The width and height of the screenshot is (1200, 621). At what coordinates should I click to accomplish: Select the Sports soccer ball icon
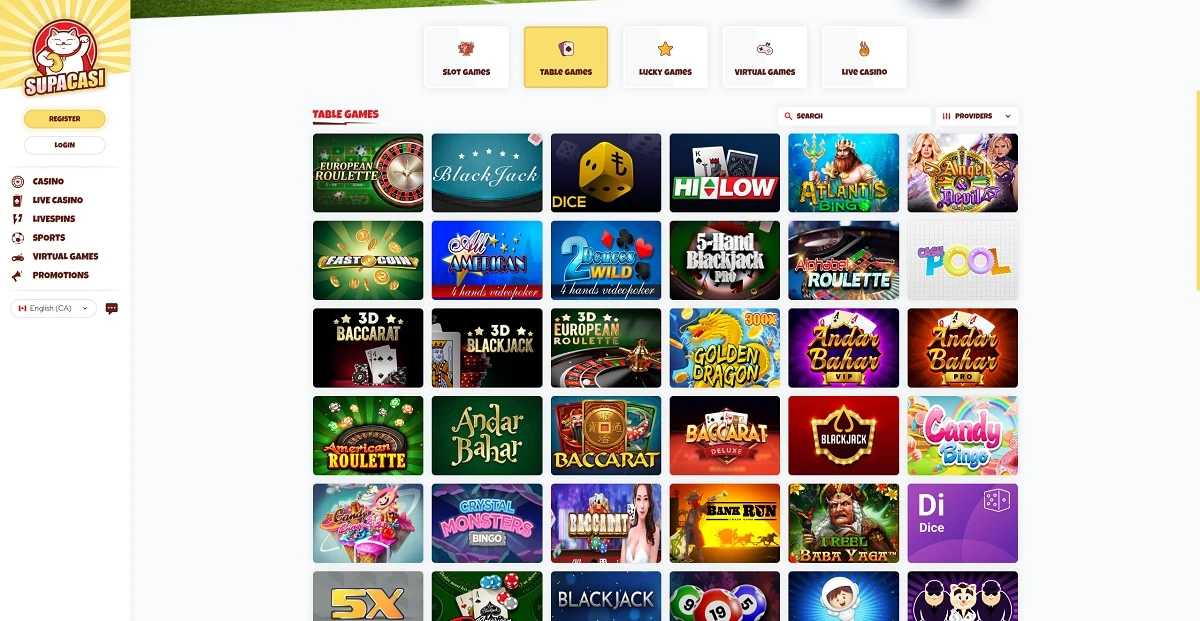pyautogui.click(x=17, y=238)
